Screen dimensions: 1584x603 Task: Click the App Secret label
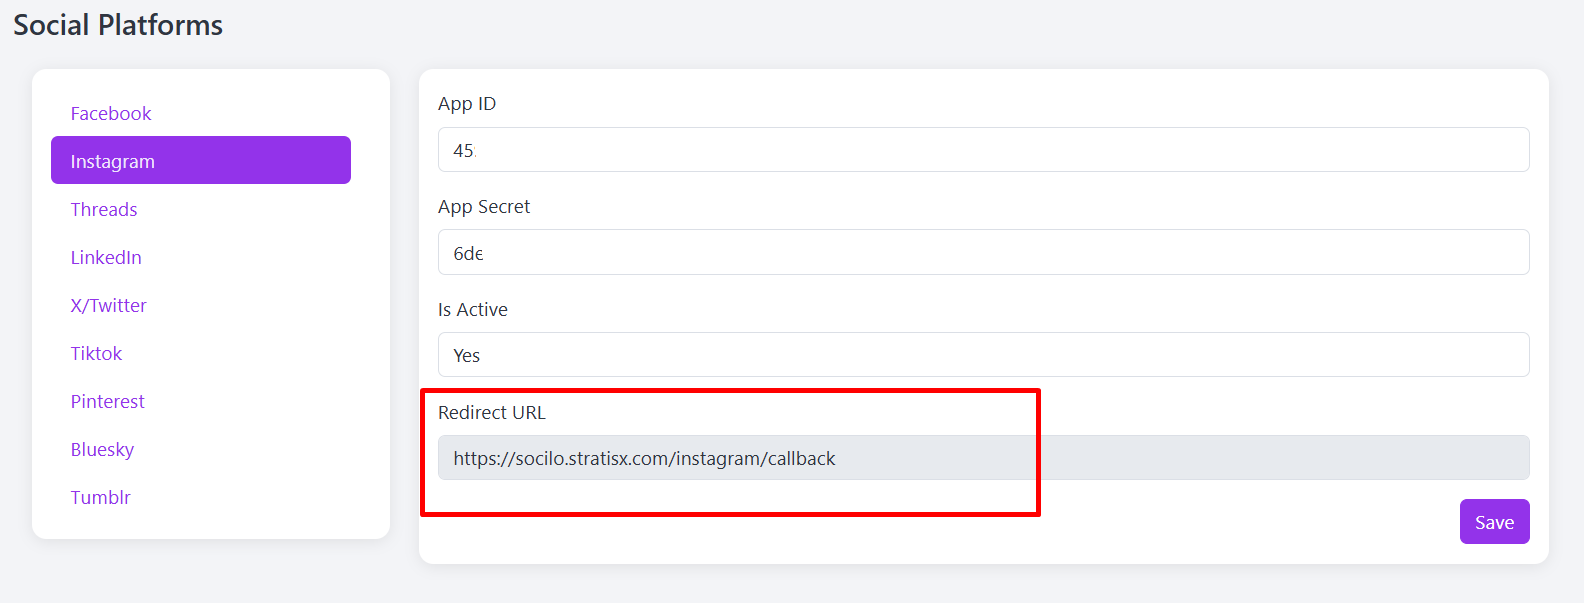point(484,207)
